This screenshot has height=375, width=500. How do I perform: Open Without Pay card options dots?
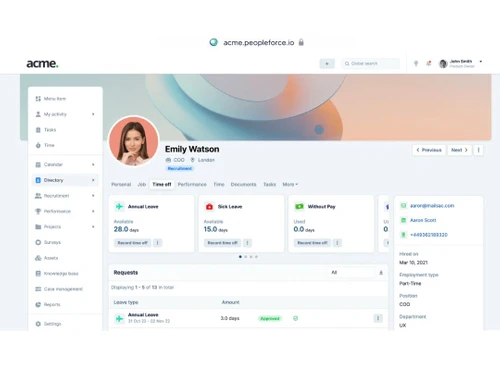pyautogui.click(x=337, y=243)
